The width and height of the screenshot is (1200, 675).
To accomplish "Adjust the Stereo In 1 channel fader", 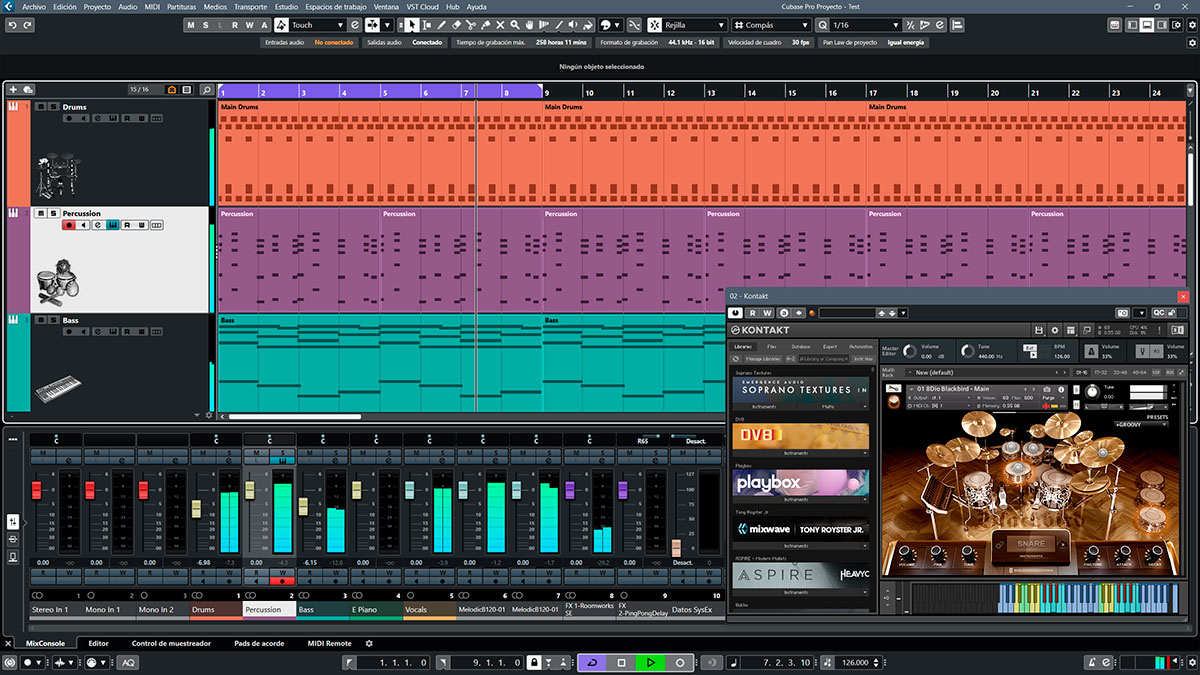I will [x=37, y=489].
